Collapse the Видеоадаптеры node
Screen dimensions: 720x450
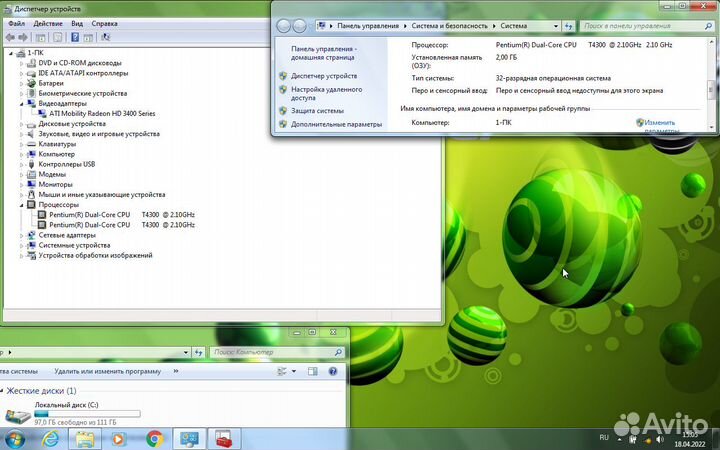(x=21, y=104)
